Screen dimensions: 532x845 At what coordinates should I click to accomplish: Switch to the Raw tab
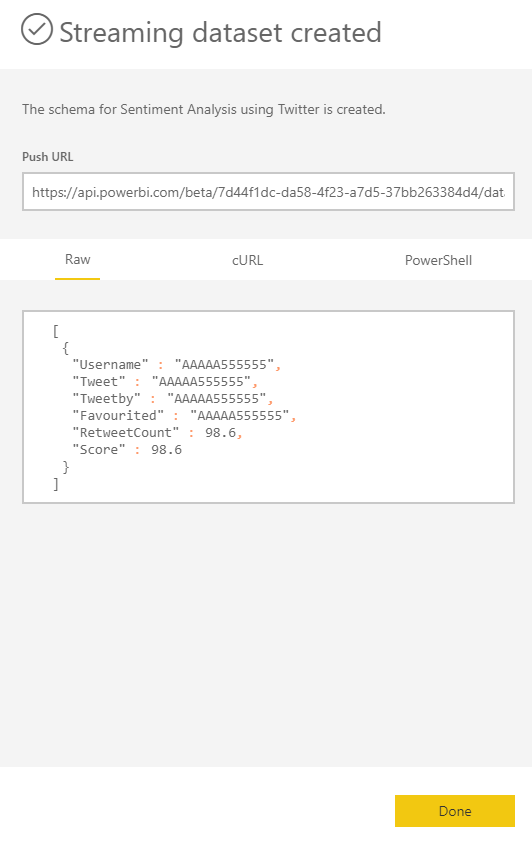(x=78, y=260)
